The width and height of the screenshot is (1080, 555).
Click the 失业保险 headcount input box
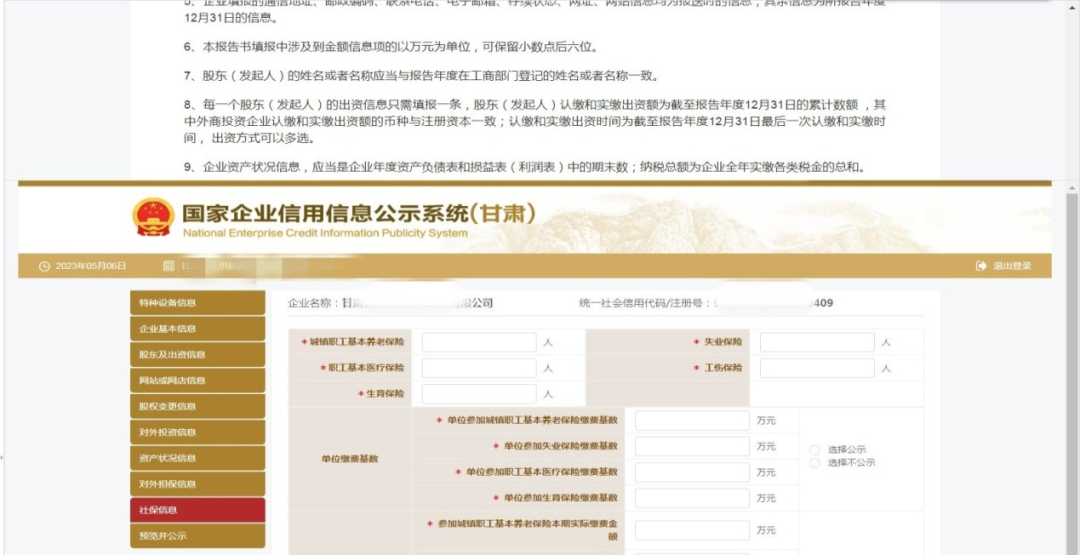point(817,342)
